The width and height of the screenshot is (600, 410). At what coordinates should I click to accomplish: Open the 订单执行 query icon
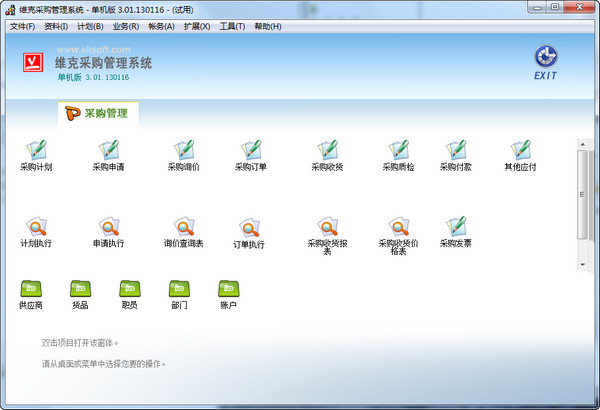click(249, 233)
